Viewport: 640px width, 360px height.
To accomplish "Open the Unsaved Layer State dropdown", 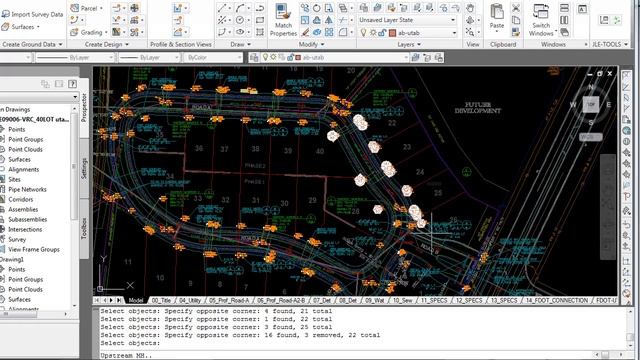I will pyautogui.click(x=407, y=20).
